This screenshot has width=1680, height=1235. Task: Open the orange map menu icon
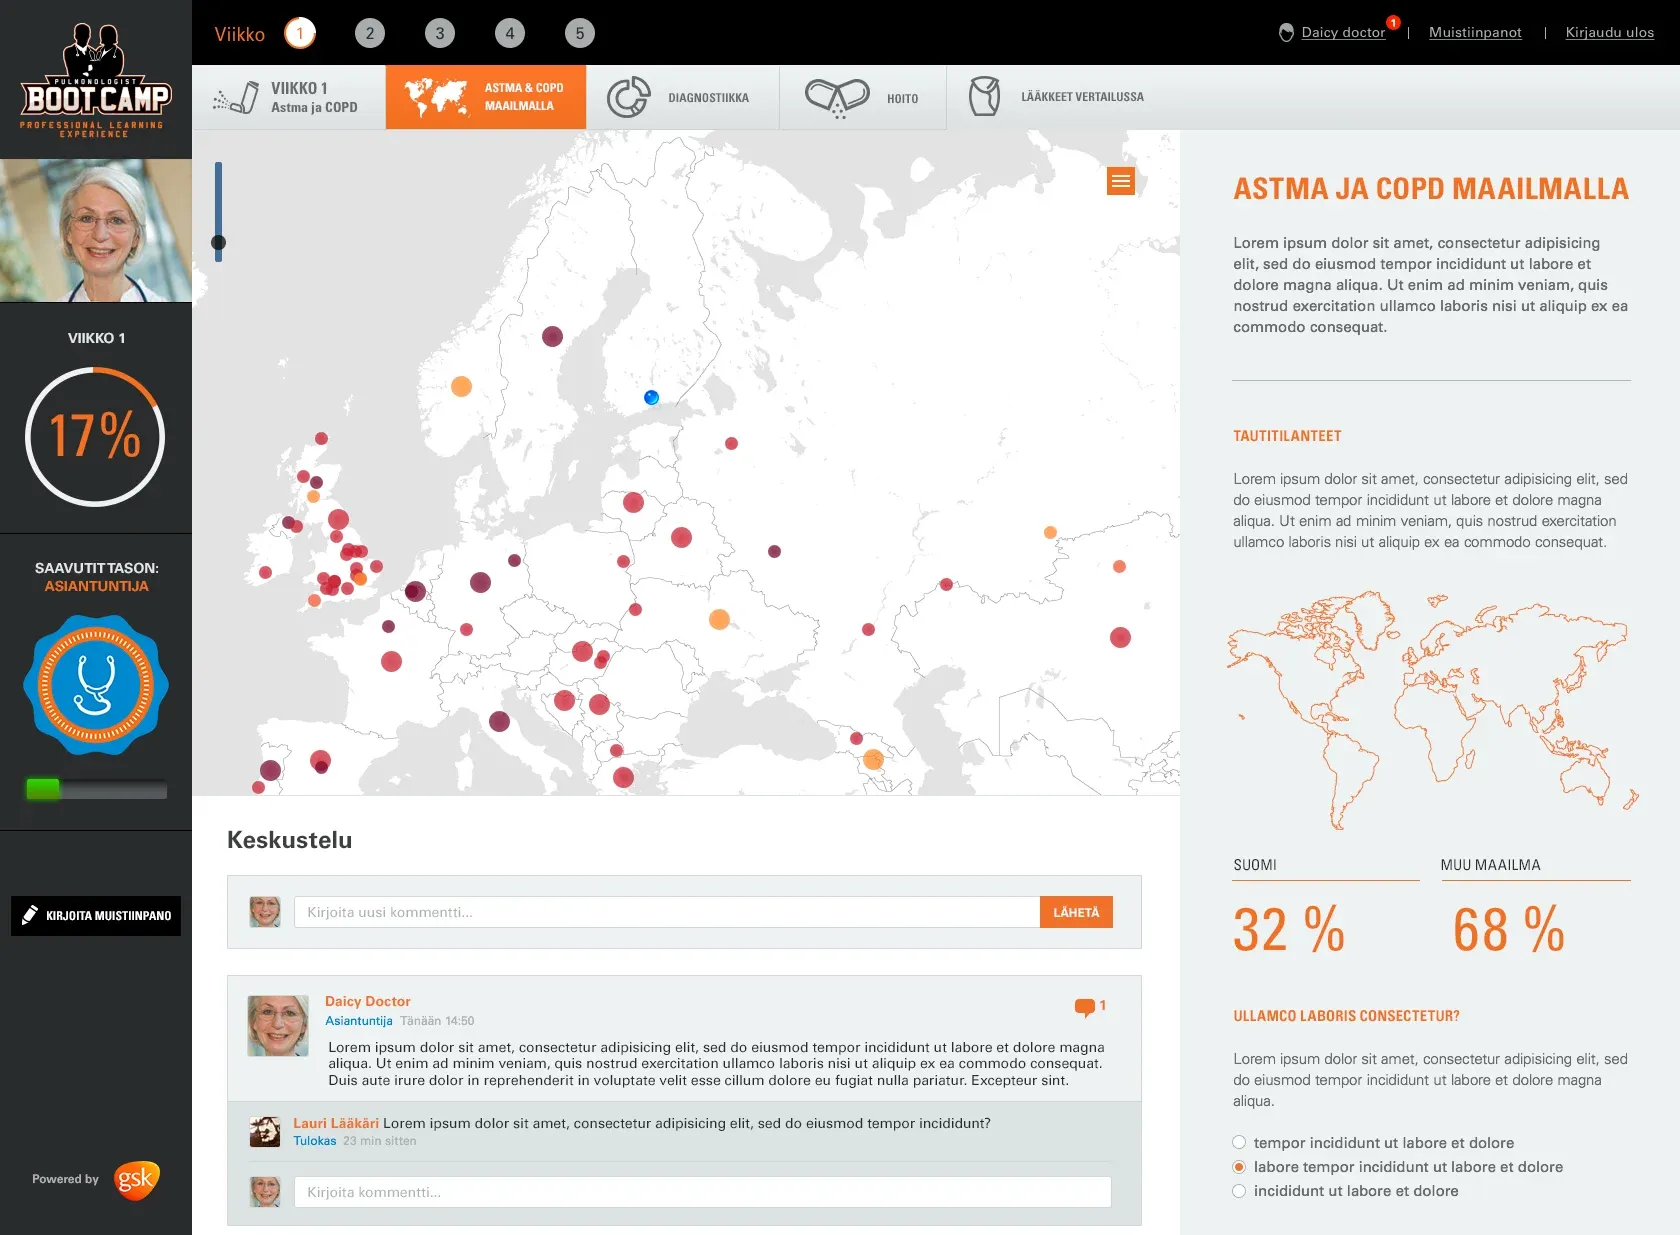(x=1121, y=181)
